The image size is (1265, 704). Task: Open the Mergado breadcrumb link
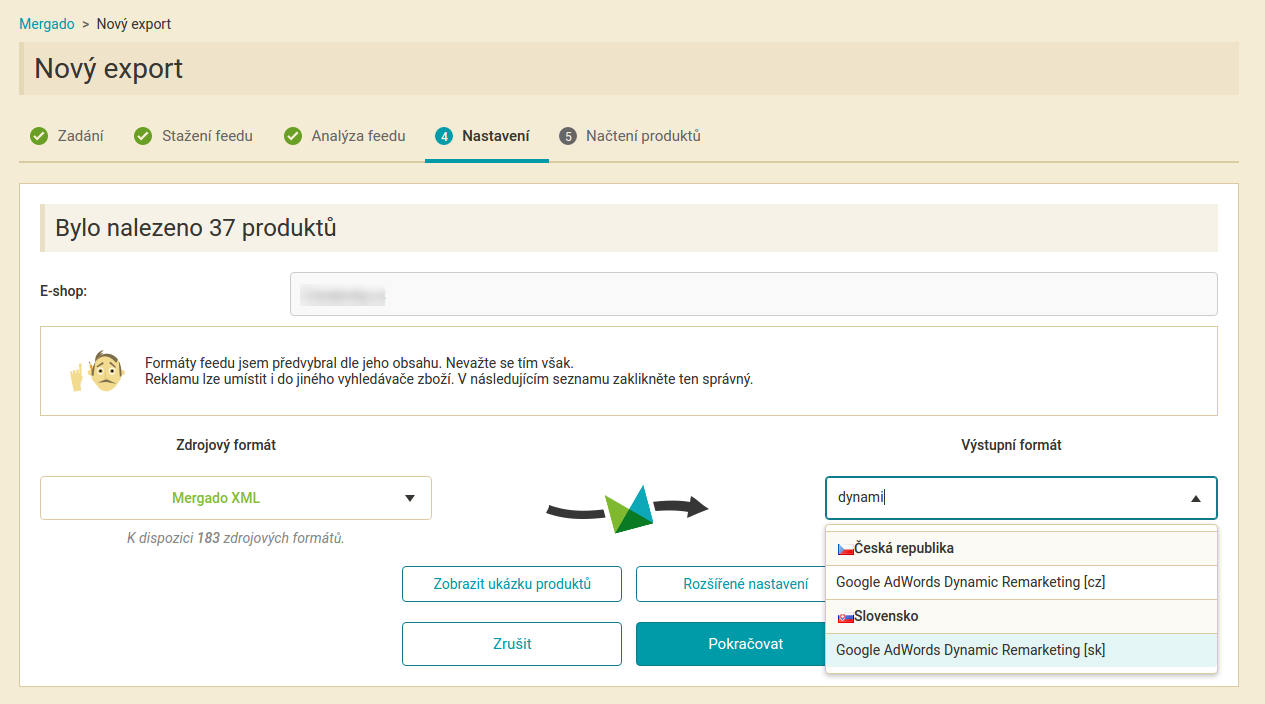click(x=47, y=24)
